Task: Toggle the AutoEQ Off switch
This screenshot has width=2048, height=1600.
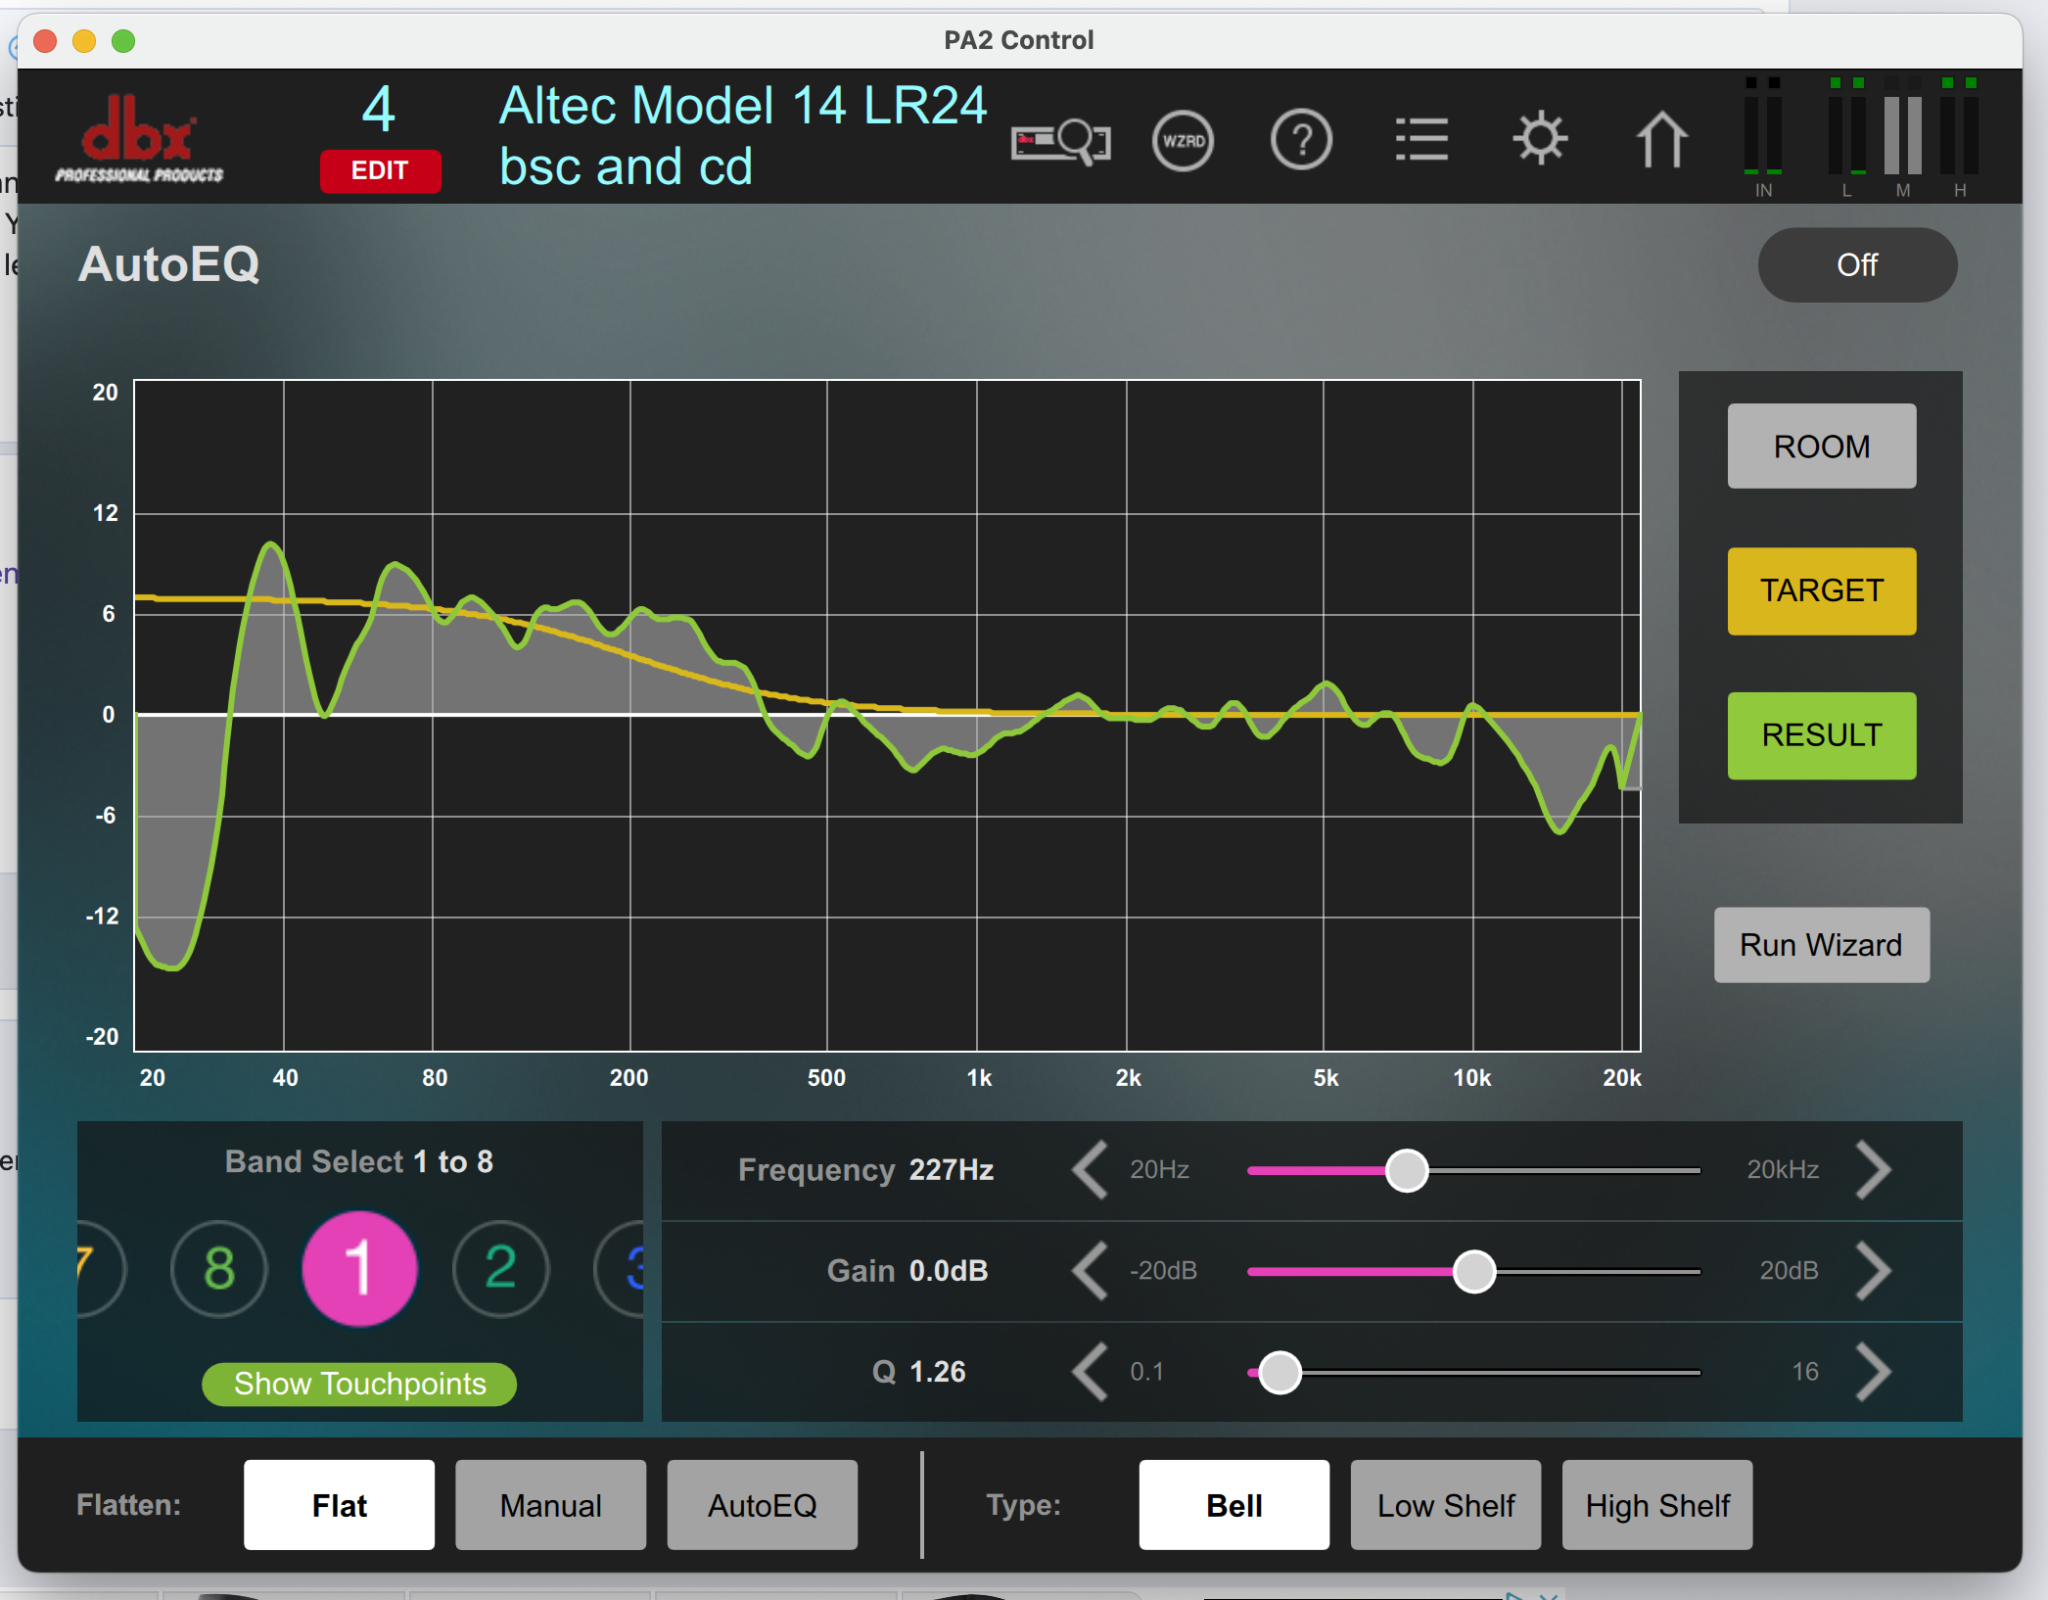Action: pyautogui.click(x=1857, y=265)
